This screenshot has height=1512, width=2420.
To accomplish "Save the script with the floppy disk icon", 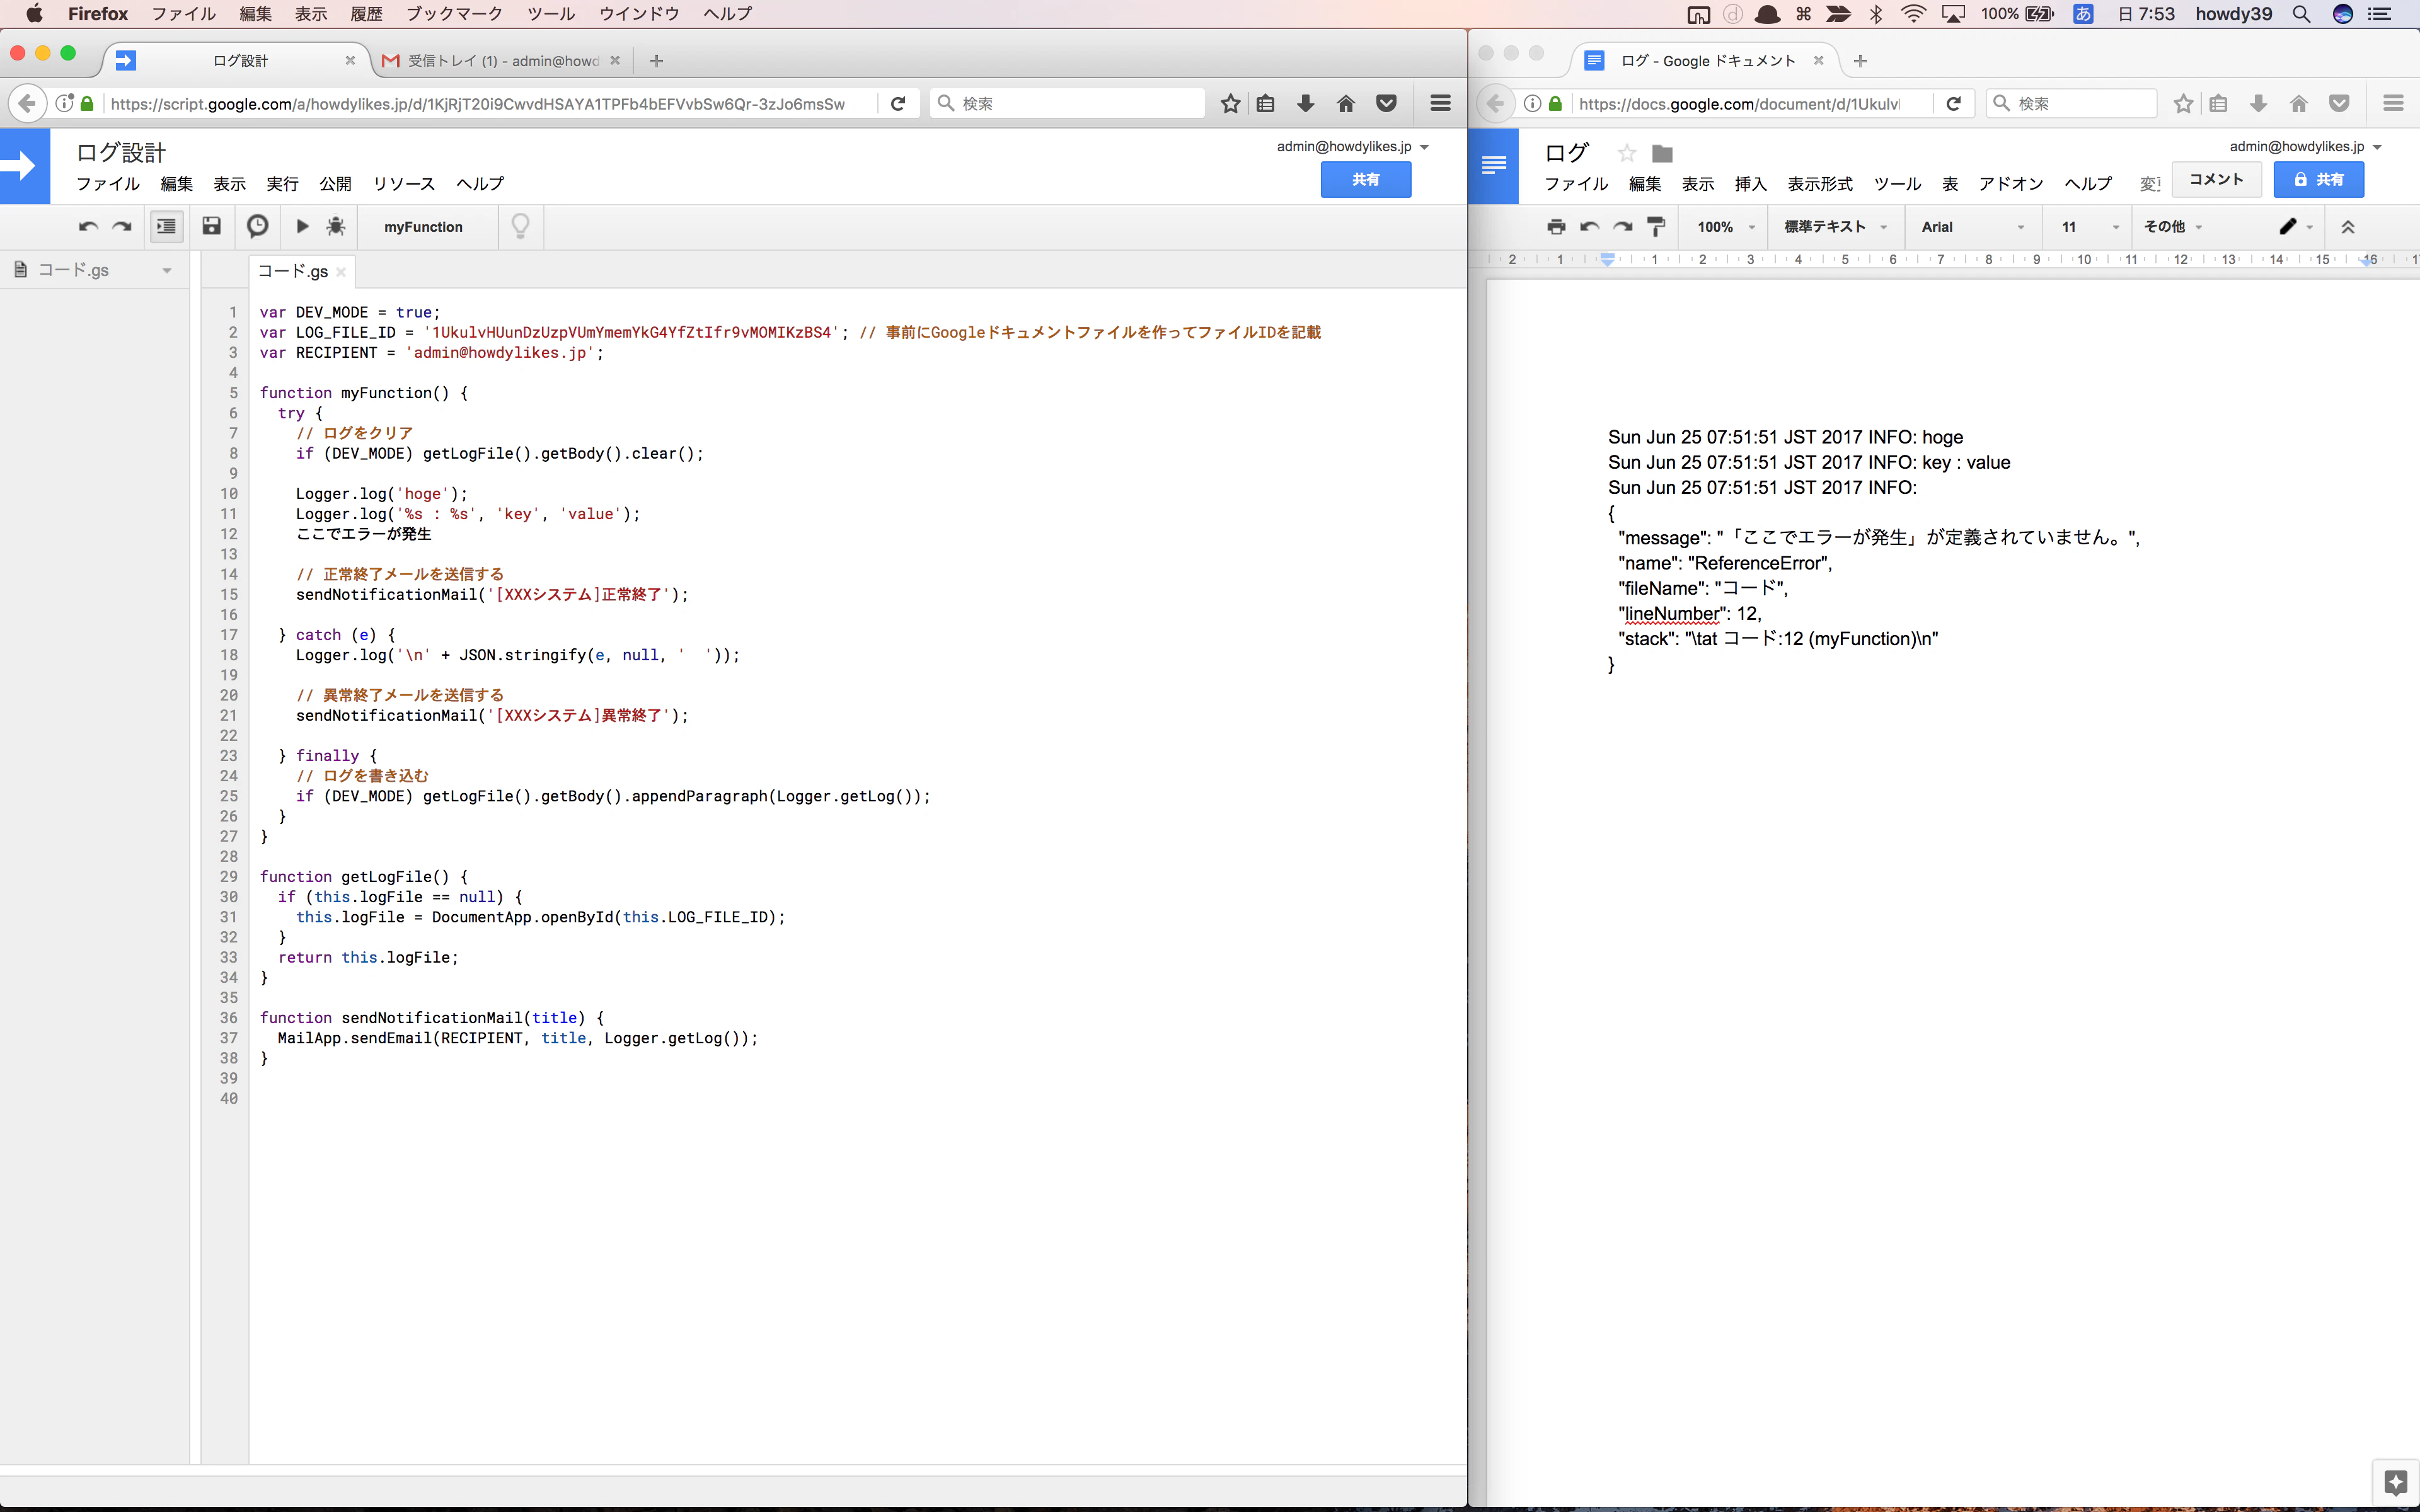I will point(211,226).
